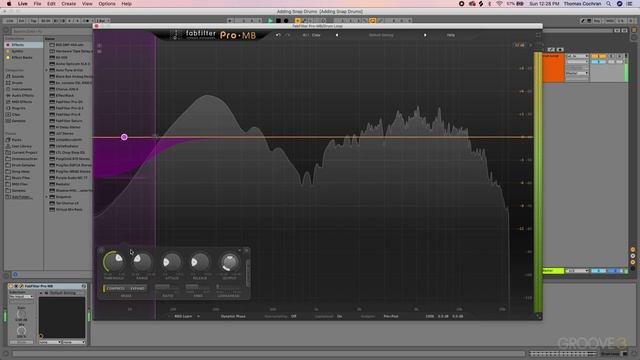
Task: Open the Pro-MB Help menu
Action: pyautogui.click(x=451, y=35)
